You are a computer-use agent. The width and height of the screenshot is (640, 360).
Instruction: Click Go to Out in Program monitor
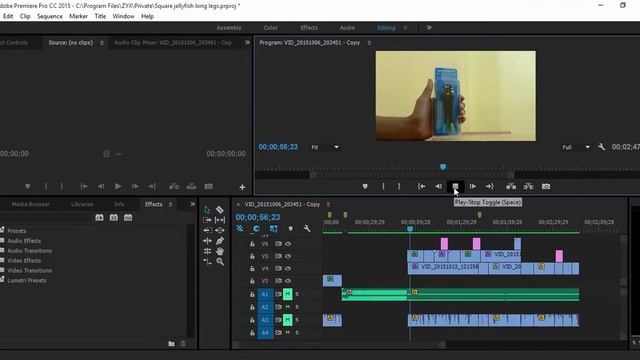[490, 187]
